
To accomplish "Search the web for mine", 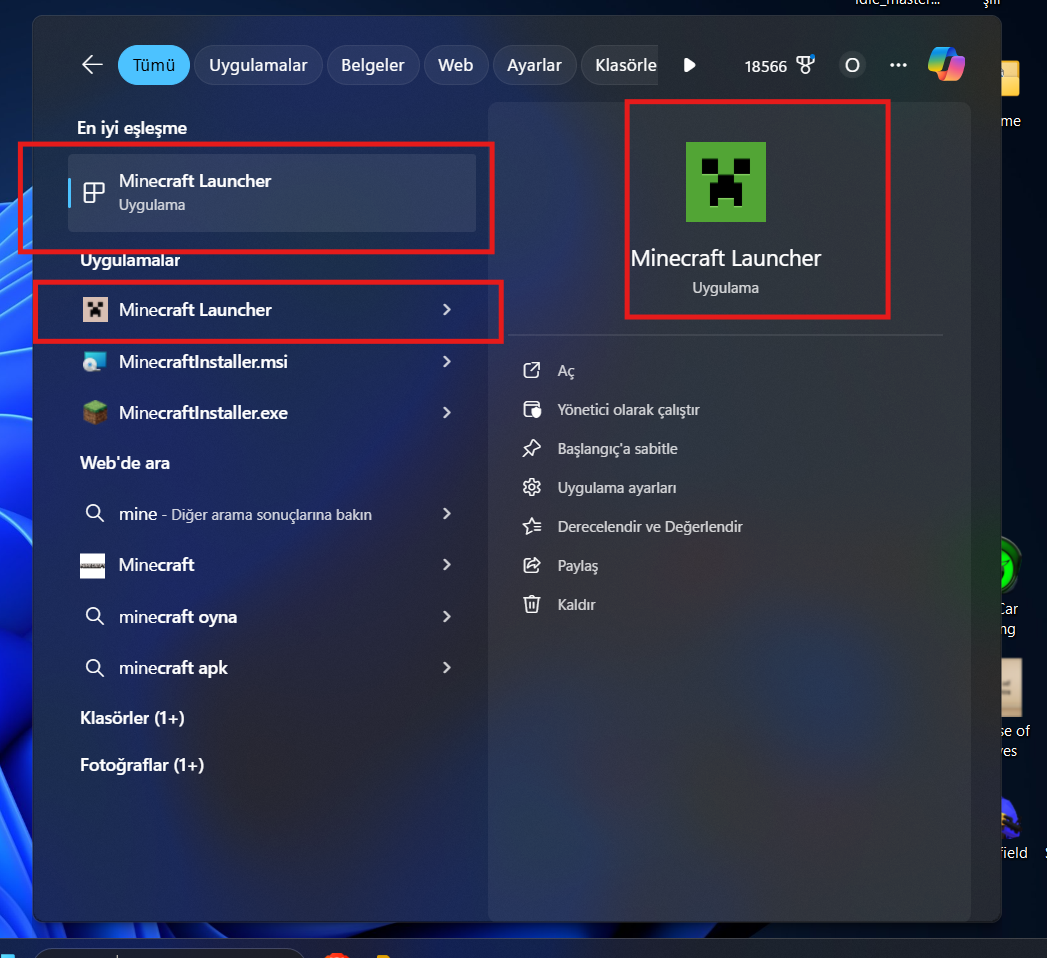I will pos(267,514).
